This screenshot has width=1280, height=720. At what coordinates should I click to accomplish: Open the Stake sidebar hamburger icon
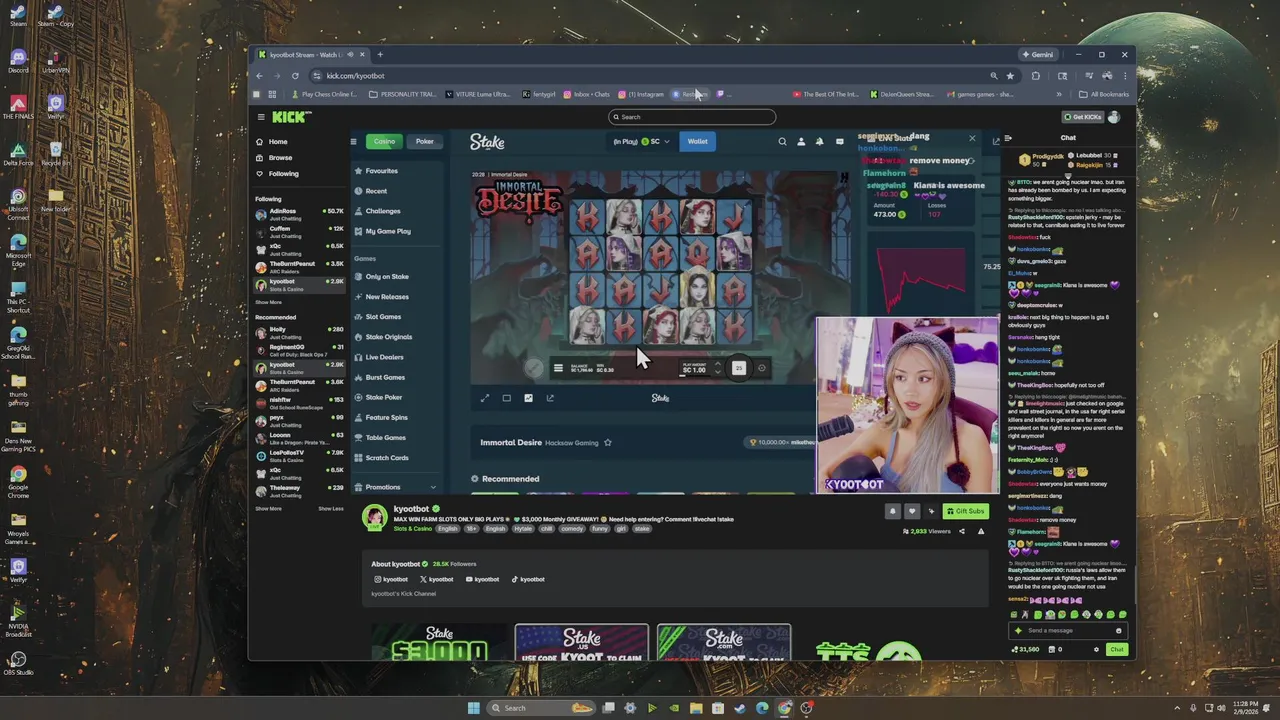pos(353,141)
